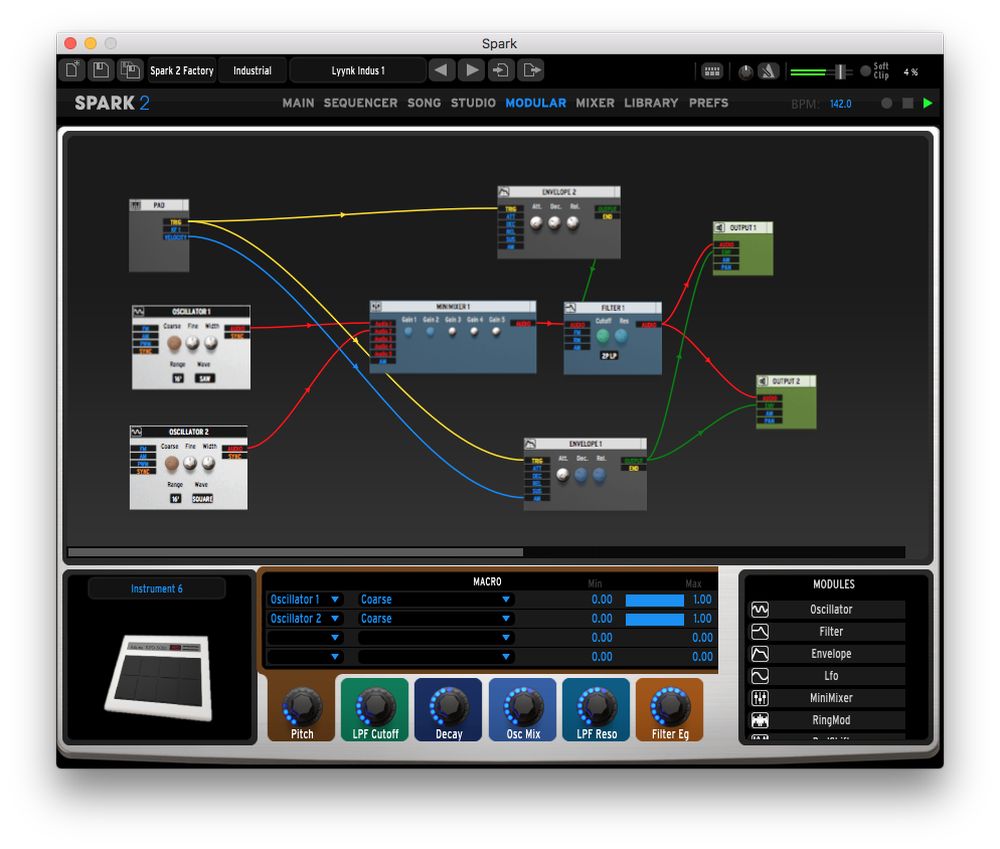The width and height of the screenshot is (1000, 849).
Task: Open the Coarse parameter dropdown for Oscillator 2
Action: (435, 619)
